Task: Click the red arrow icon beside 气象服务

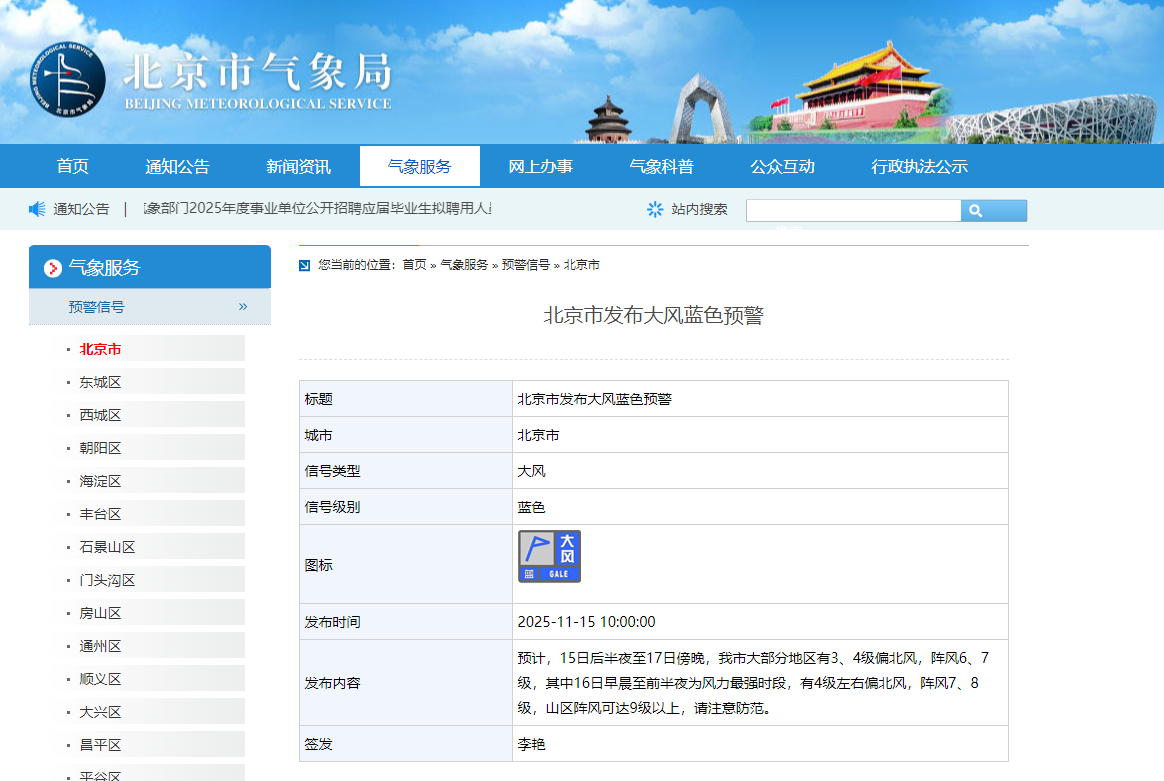Action: click(x=53, y=268)
